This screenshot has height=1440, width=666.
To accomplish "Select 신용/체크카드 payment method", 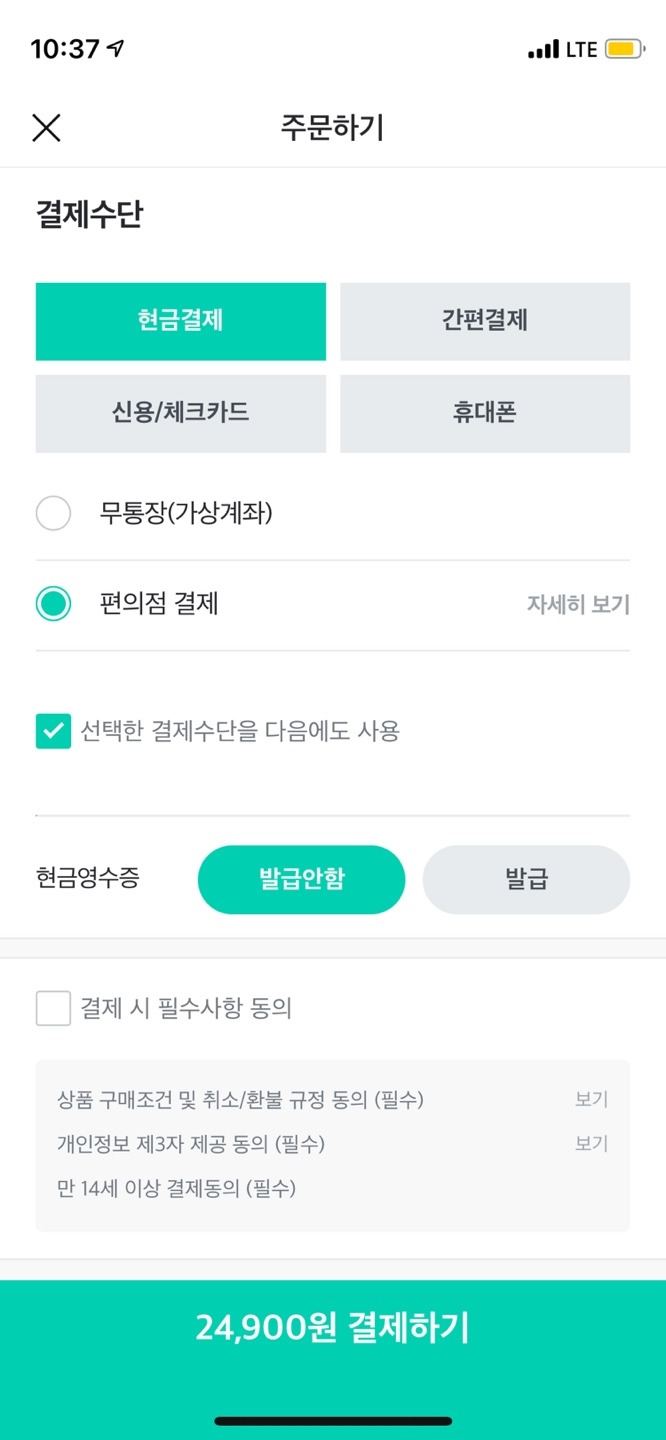I will point(181,413).
